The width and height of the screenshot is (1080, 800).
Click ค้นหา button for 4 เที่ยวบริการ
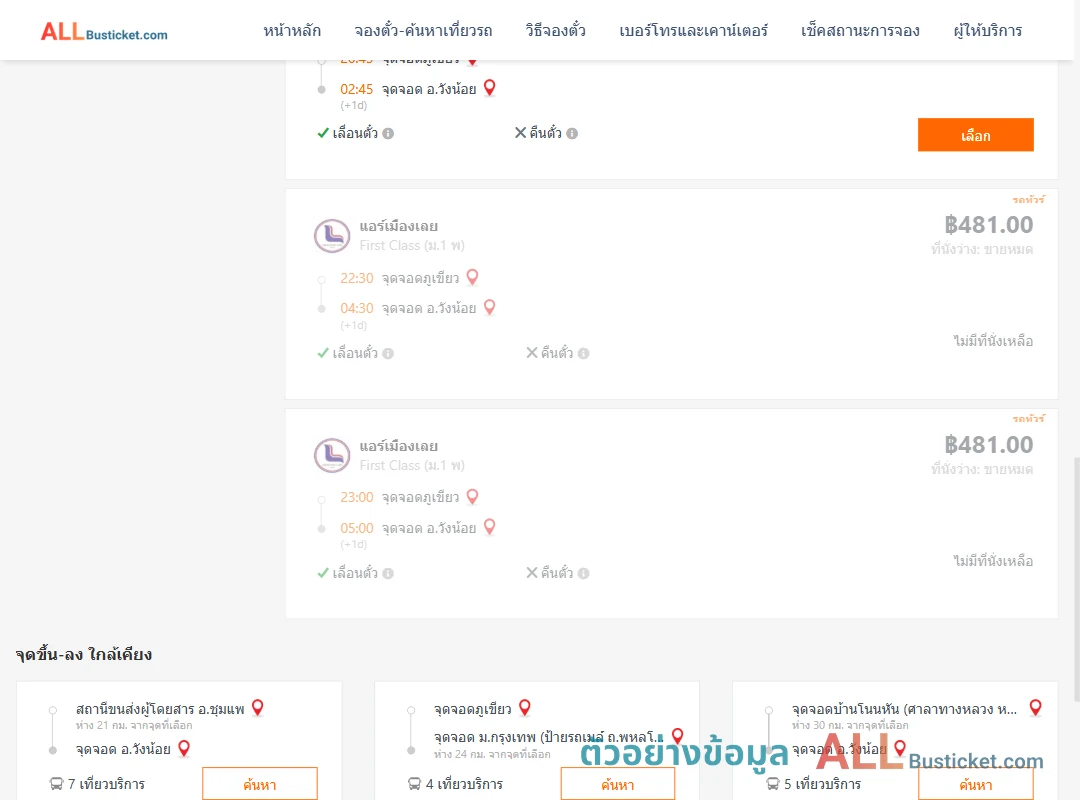pyautogui.click(x=618, y=784)
